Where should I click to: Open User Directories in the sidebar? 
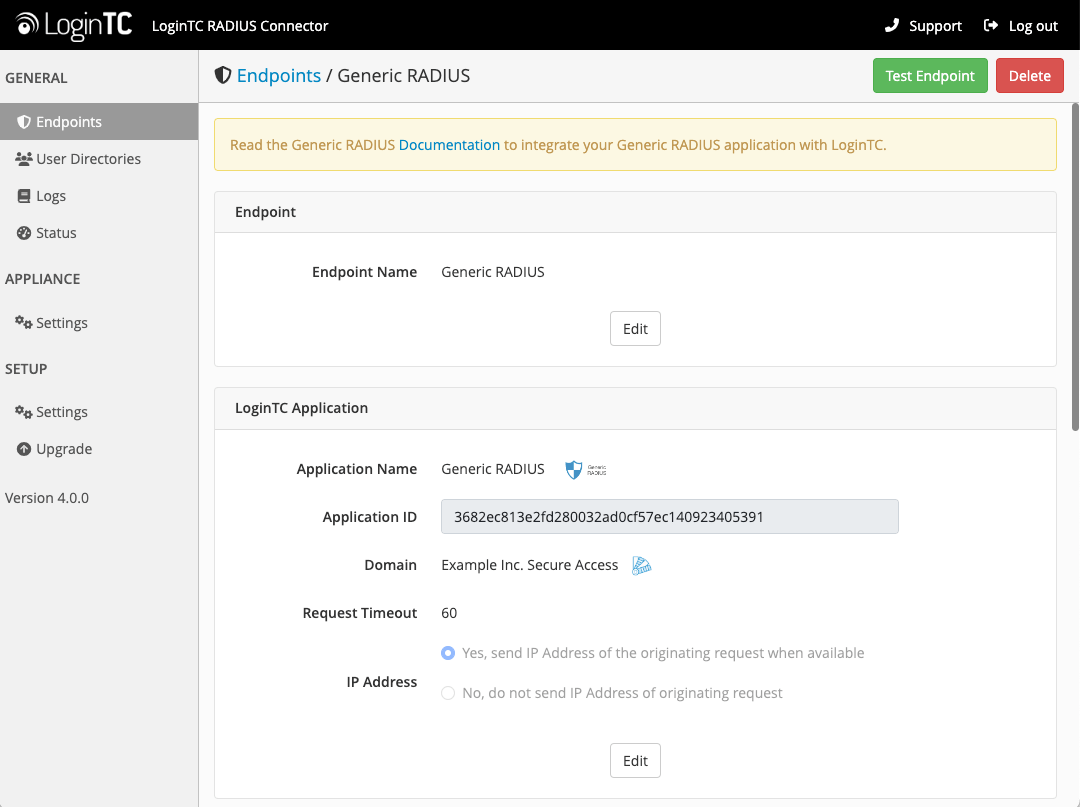coord(88,159)
